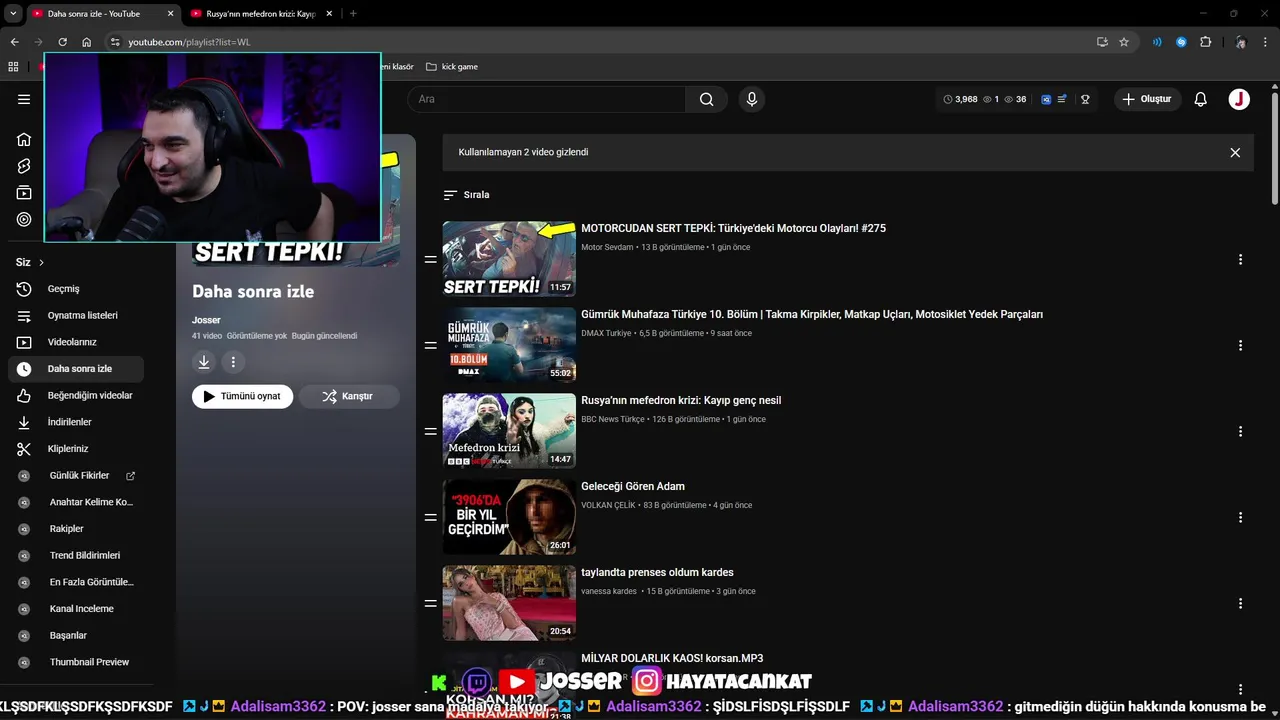The height and width of the screenshot is (720, 1280).
Task: Open options for taylandta prenses oldum kardes
Action: (1240, 603)
